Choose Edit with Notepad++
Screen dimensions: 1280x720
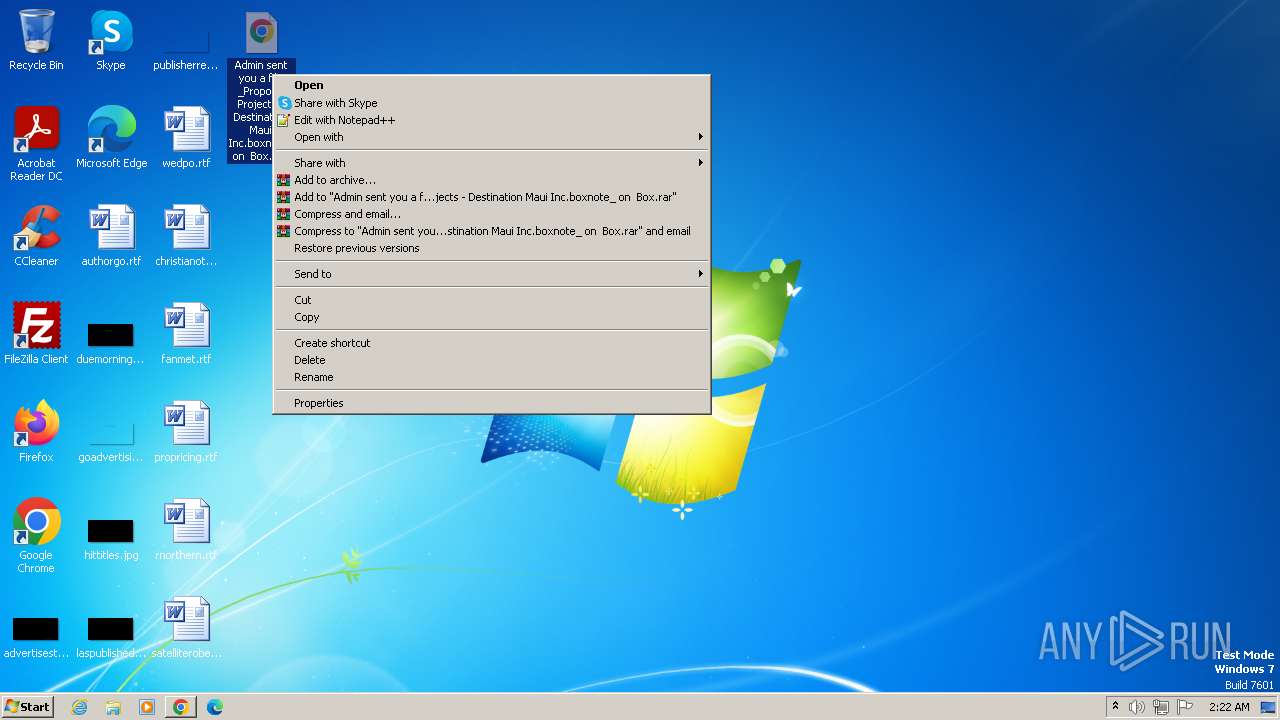pos(492,120)
